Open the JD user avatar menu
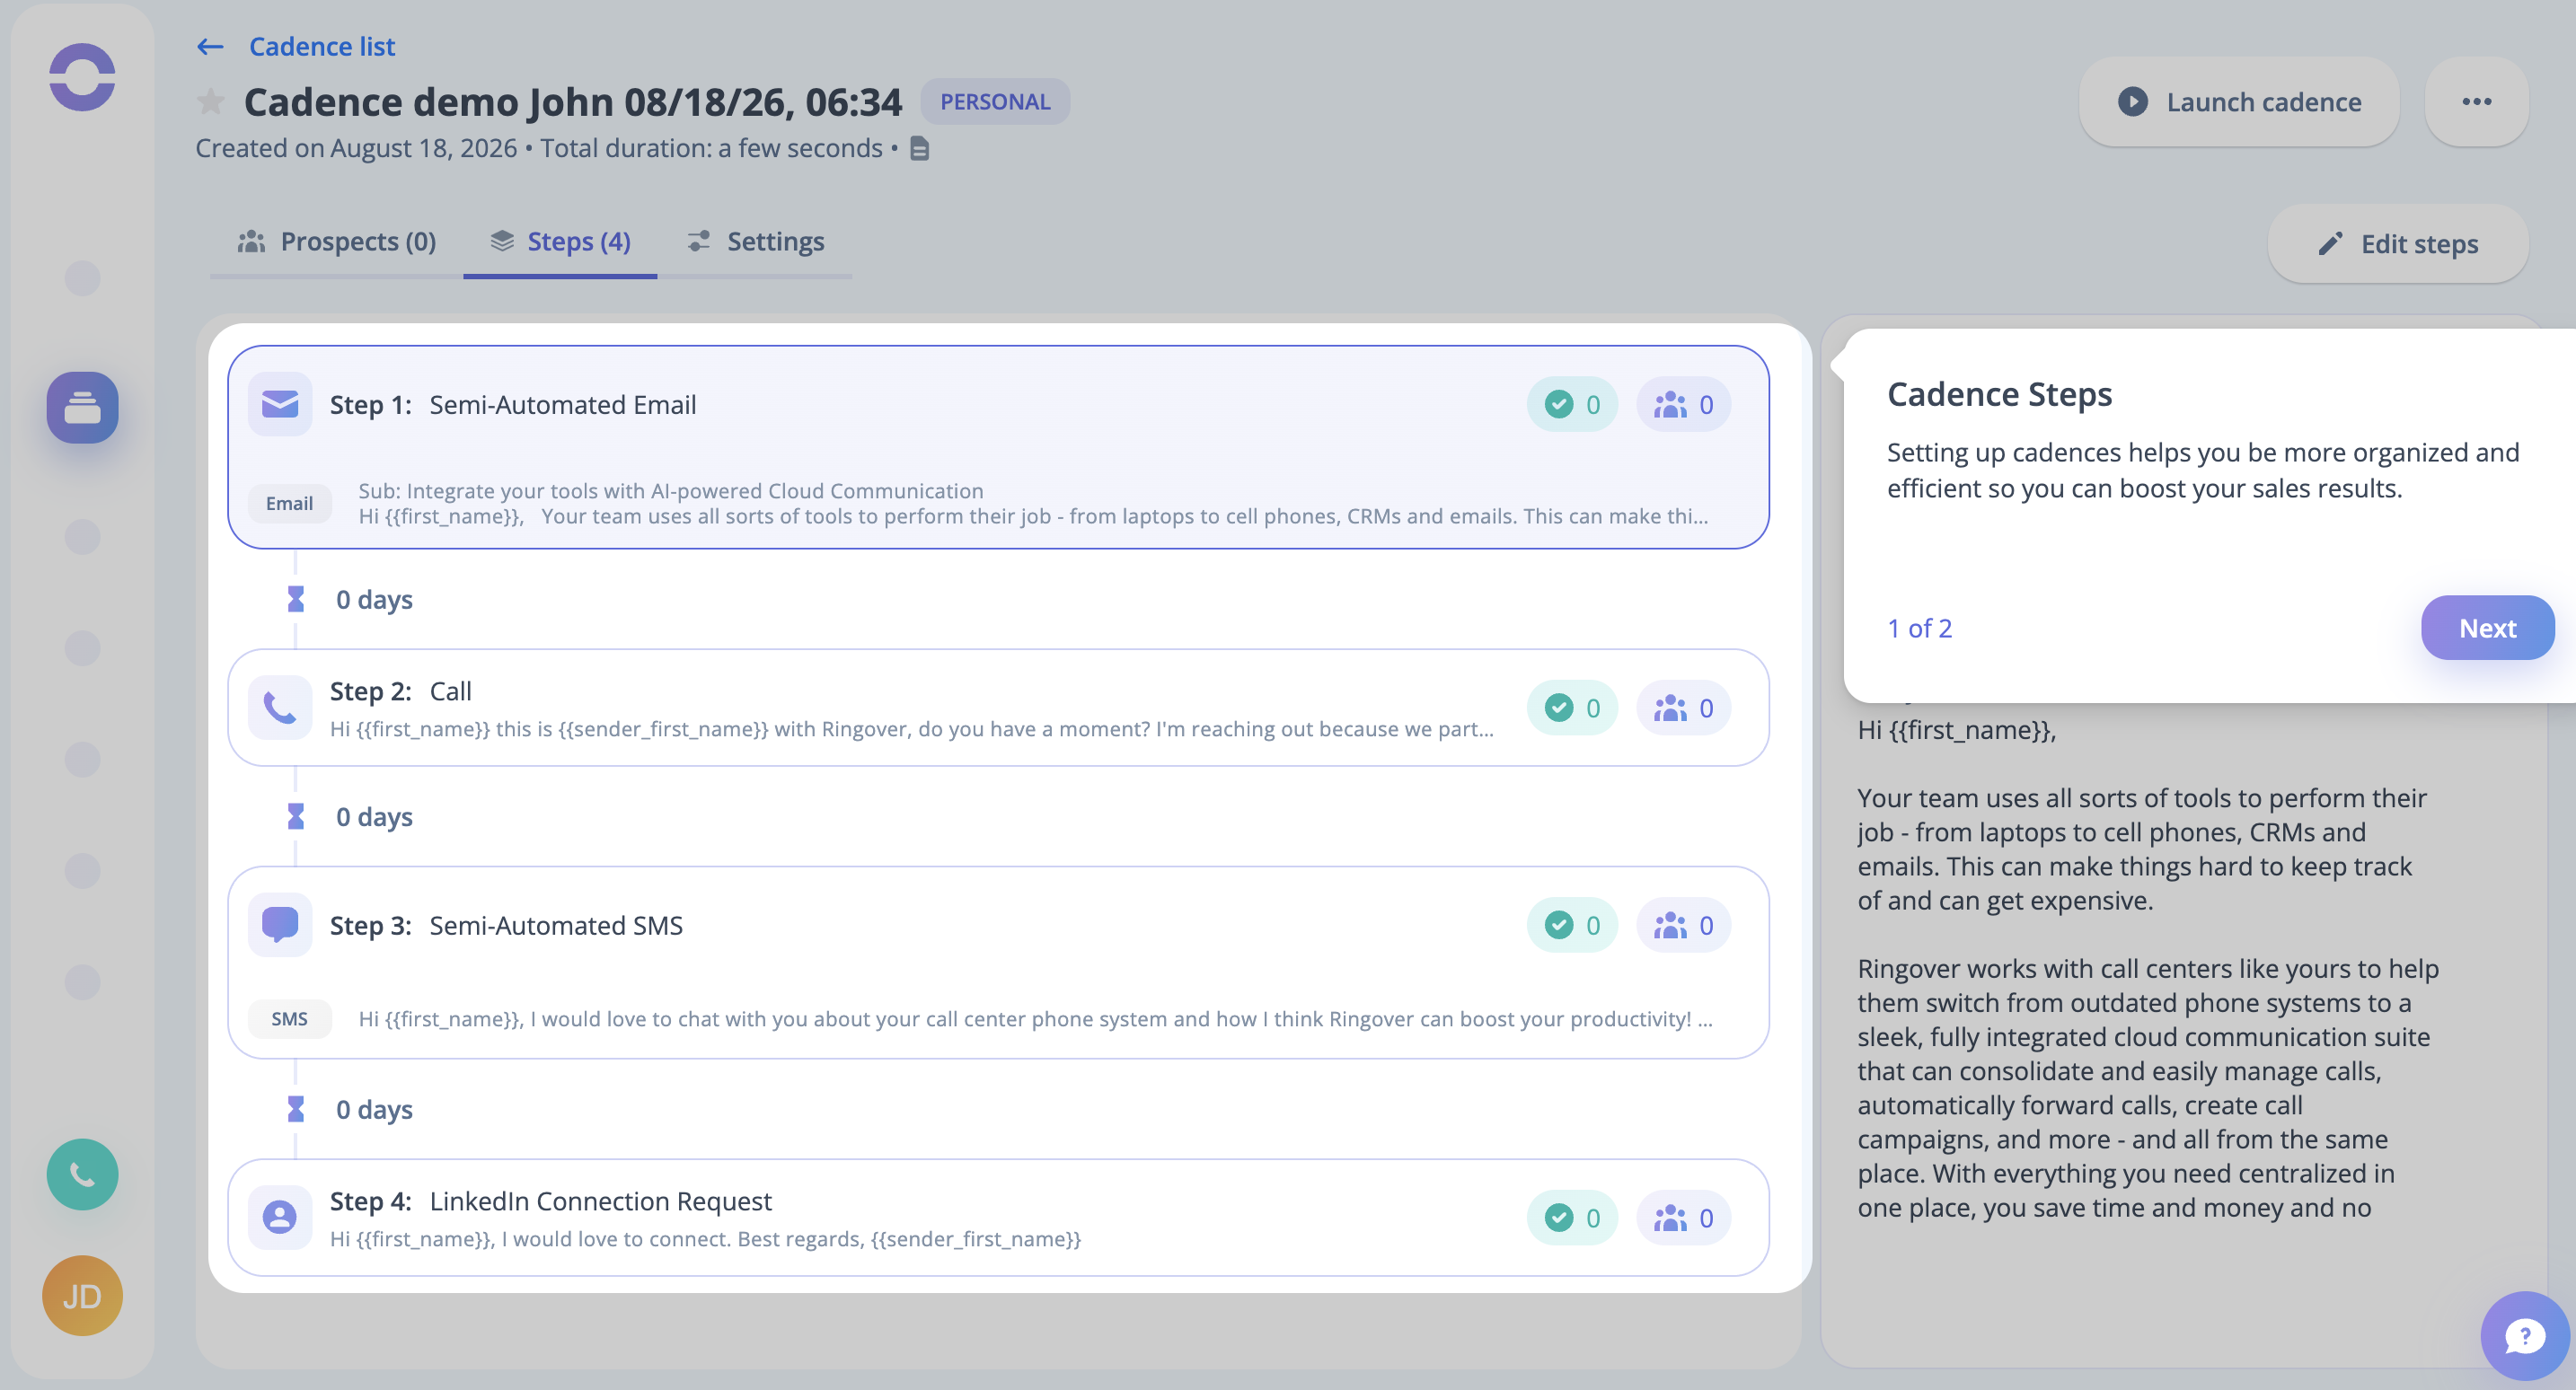The height and width of the screenshot is (1390, 2576). [82, 1296]
